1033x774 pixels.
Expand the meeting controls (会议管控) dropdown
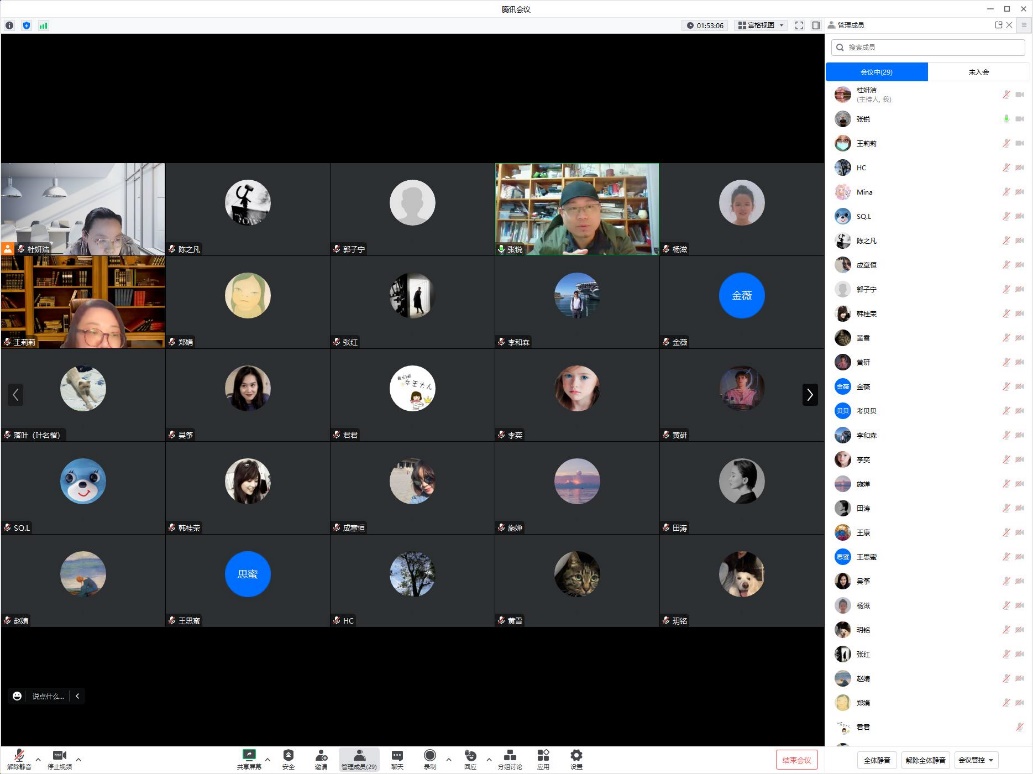point(977,760)
